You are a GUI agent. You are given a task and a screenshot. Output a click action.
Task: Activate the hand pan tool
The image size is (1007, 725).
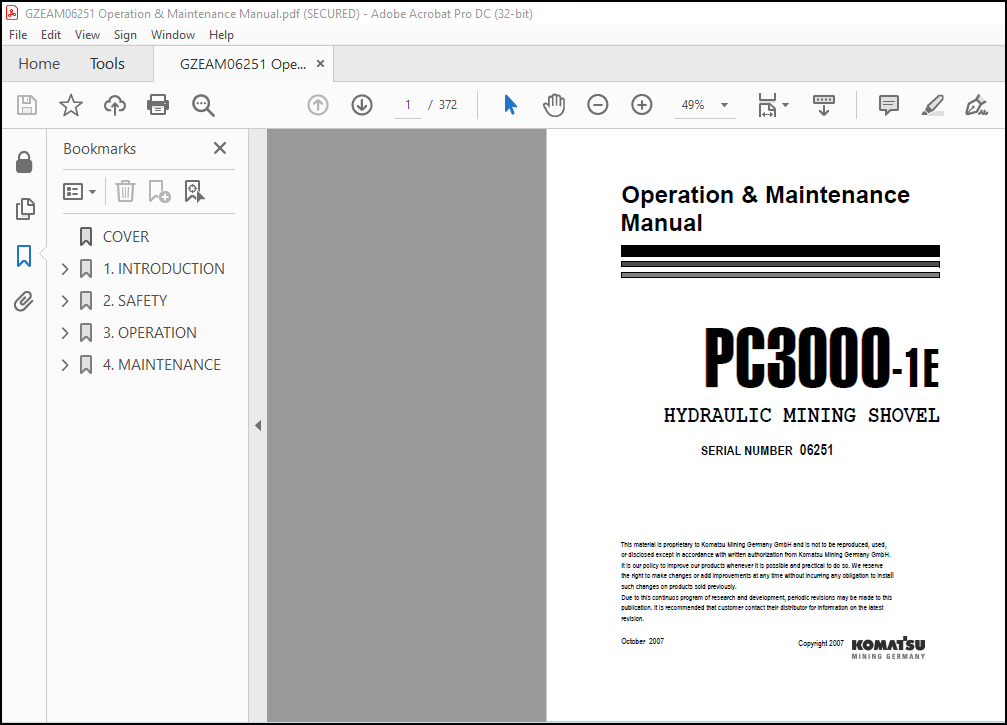[554, 105]
